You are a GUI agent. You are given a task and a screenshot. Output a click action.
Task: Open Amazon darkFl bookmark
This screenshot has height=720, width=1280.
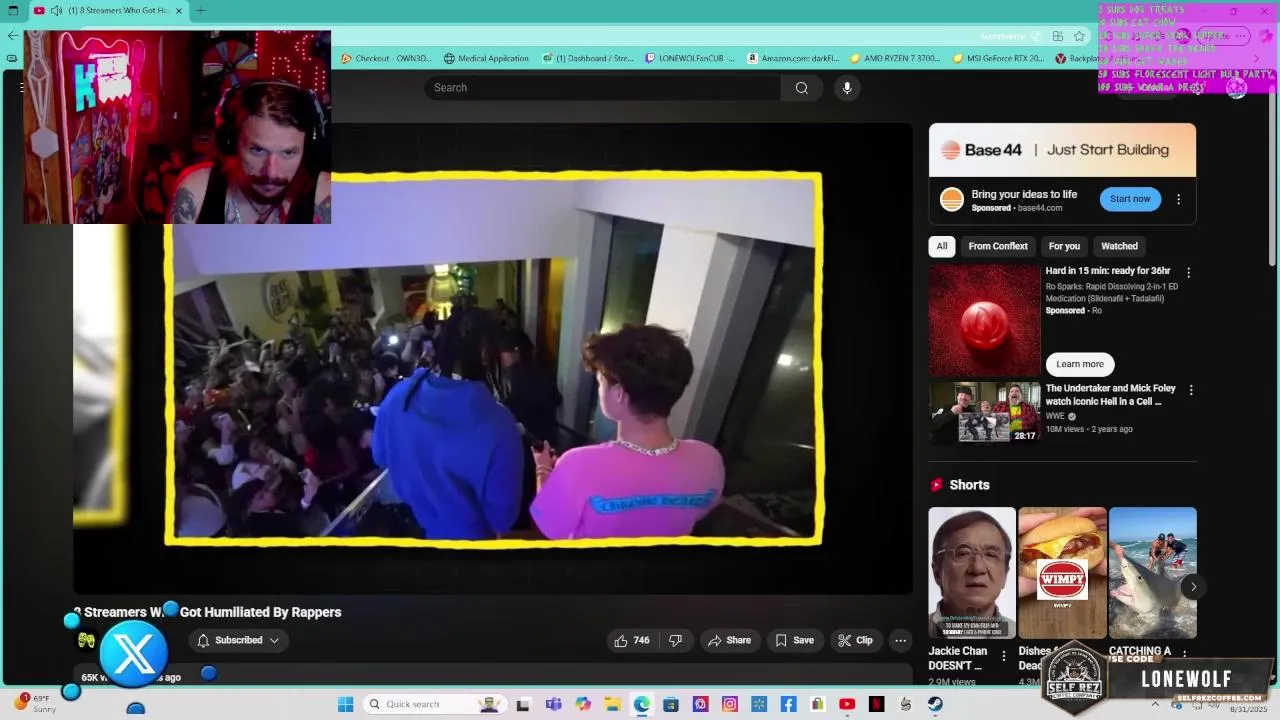pyautogui.click(x=793, y=58)
